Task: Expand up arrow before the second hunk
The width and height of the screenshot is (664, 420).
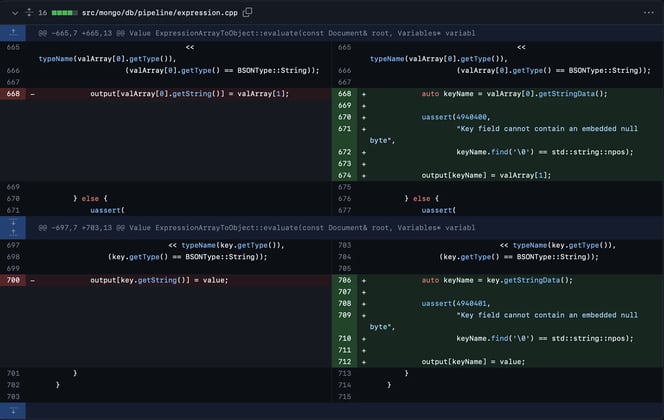Action: point(14,233)
